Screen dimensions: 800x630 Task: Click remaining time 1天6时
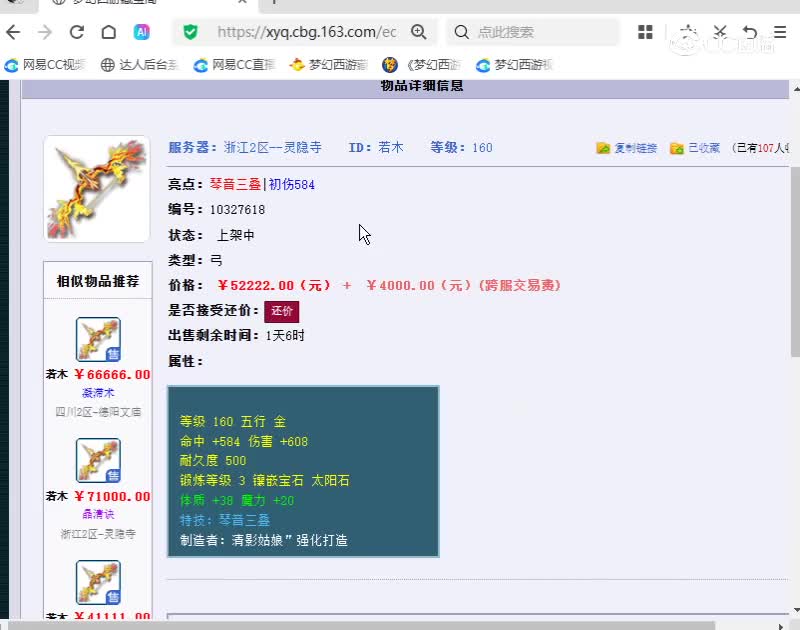click(285, 336)
